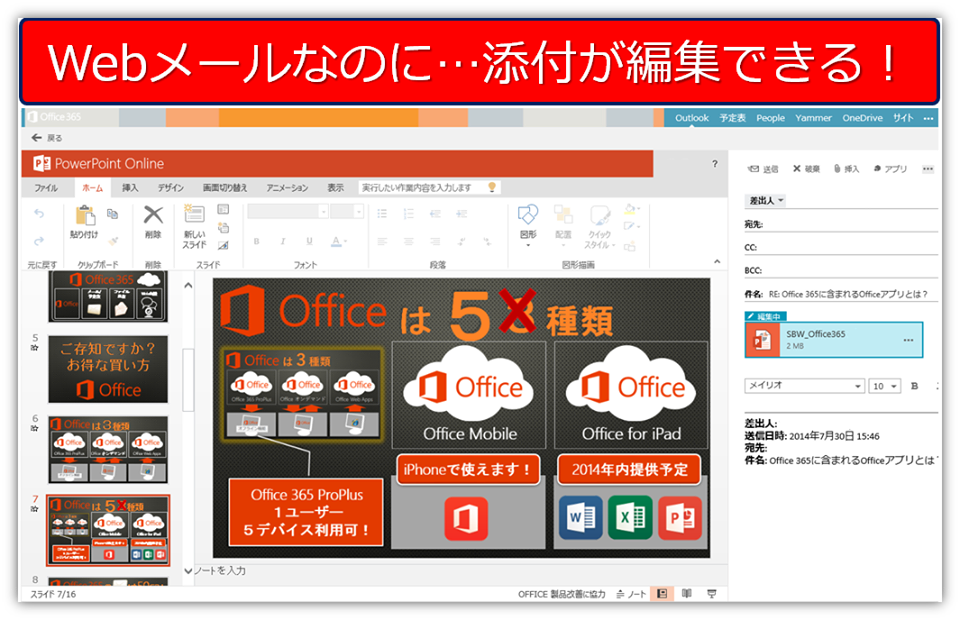The width and height of the screenshot is (960, 620).
Task: Collapse the ribbon with the chevron
Action: 717,262
